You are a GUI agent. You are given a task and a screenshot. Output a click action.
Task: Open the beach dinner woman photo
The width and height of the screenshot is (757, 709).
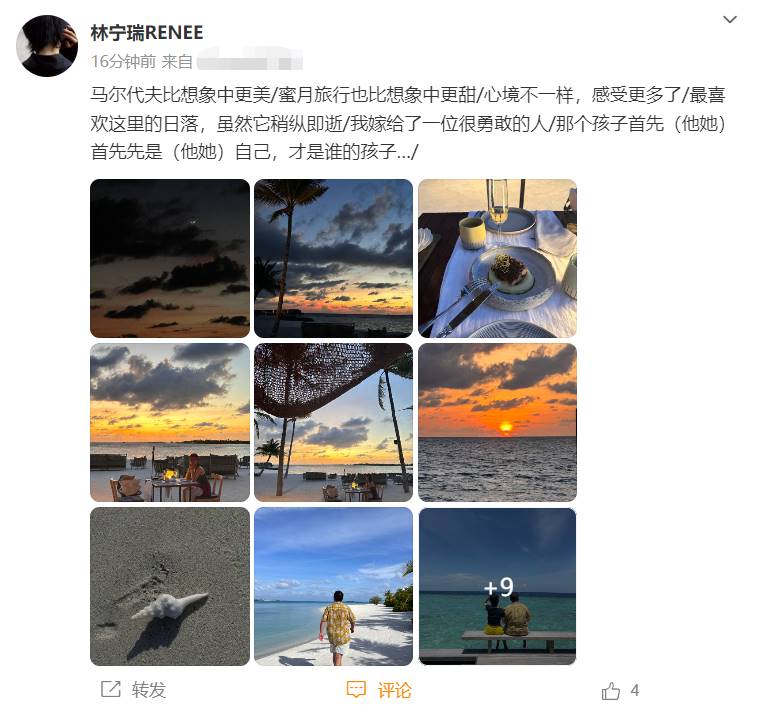(x=170, y=422)
